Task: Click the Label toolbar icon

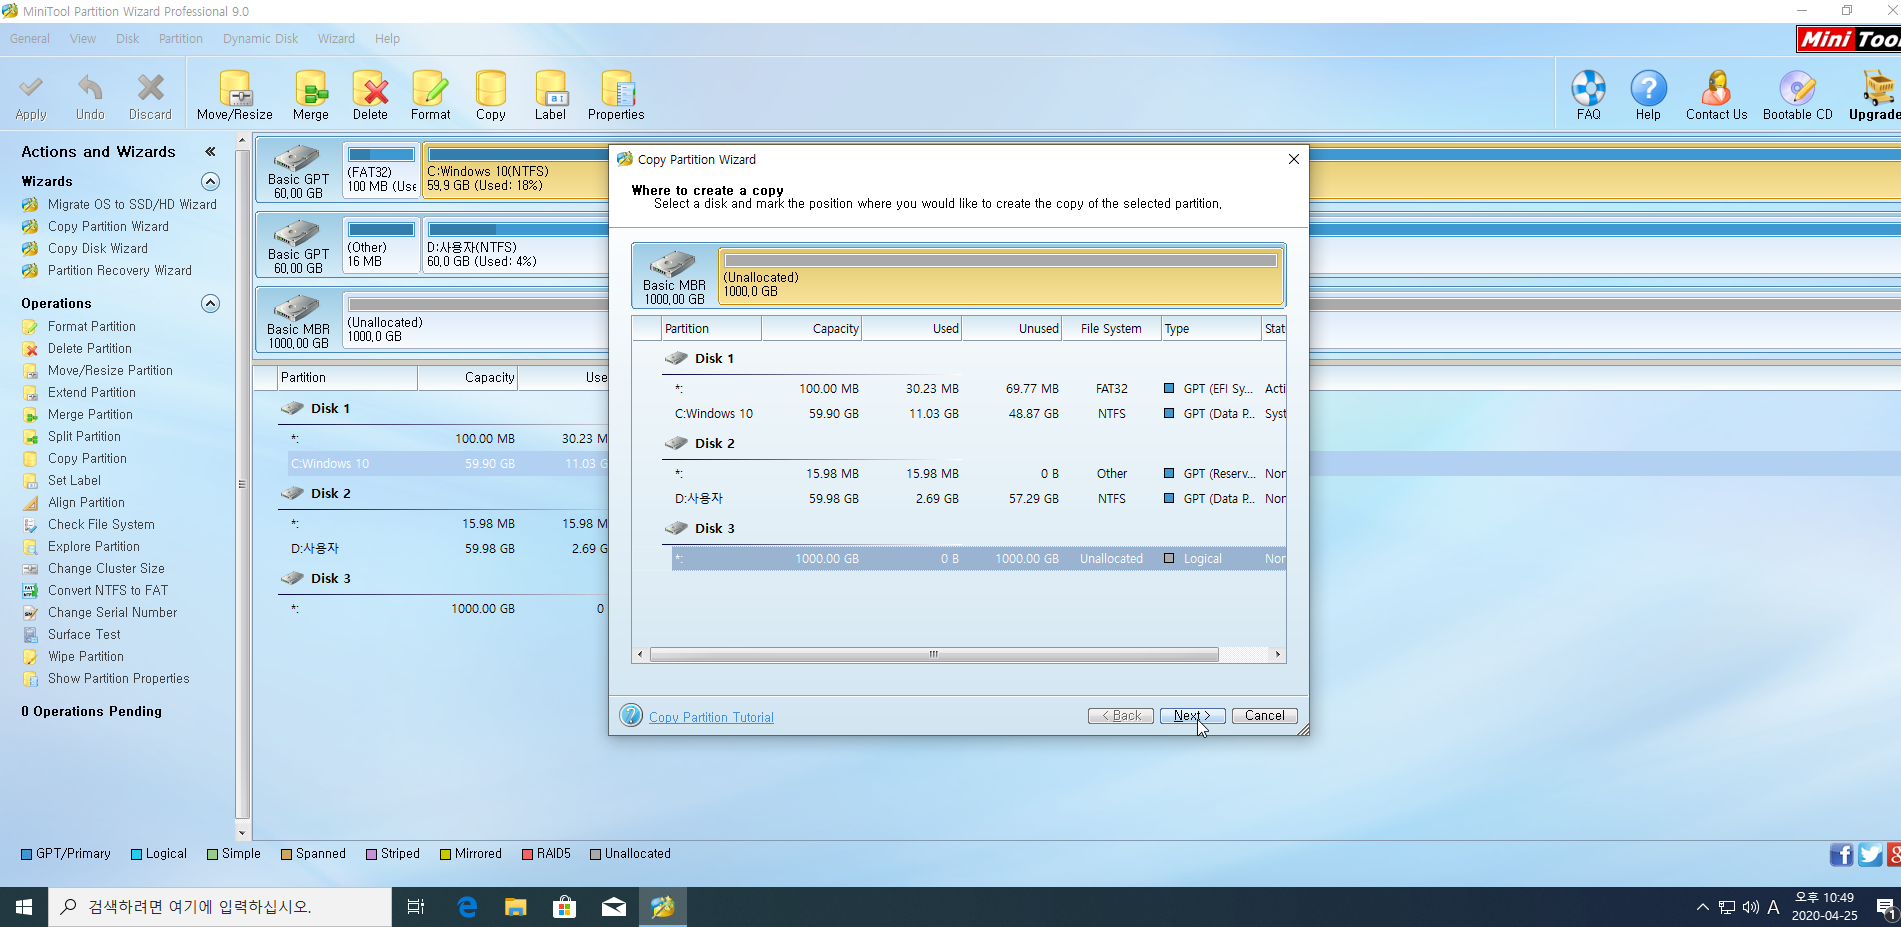Action: 550,88
